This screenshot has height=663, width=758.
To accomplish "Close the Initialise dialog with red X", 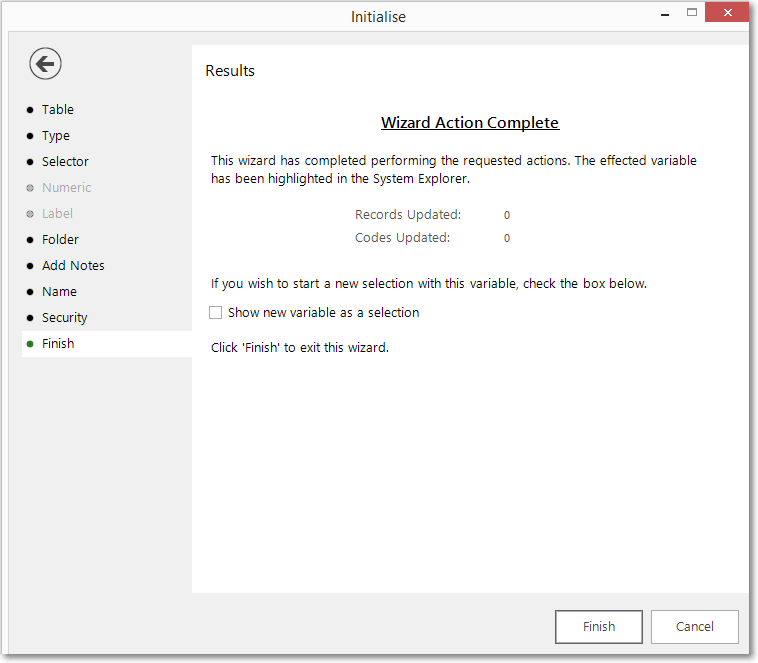I will click(727, 13).
